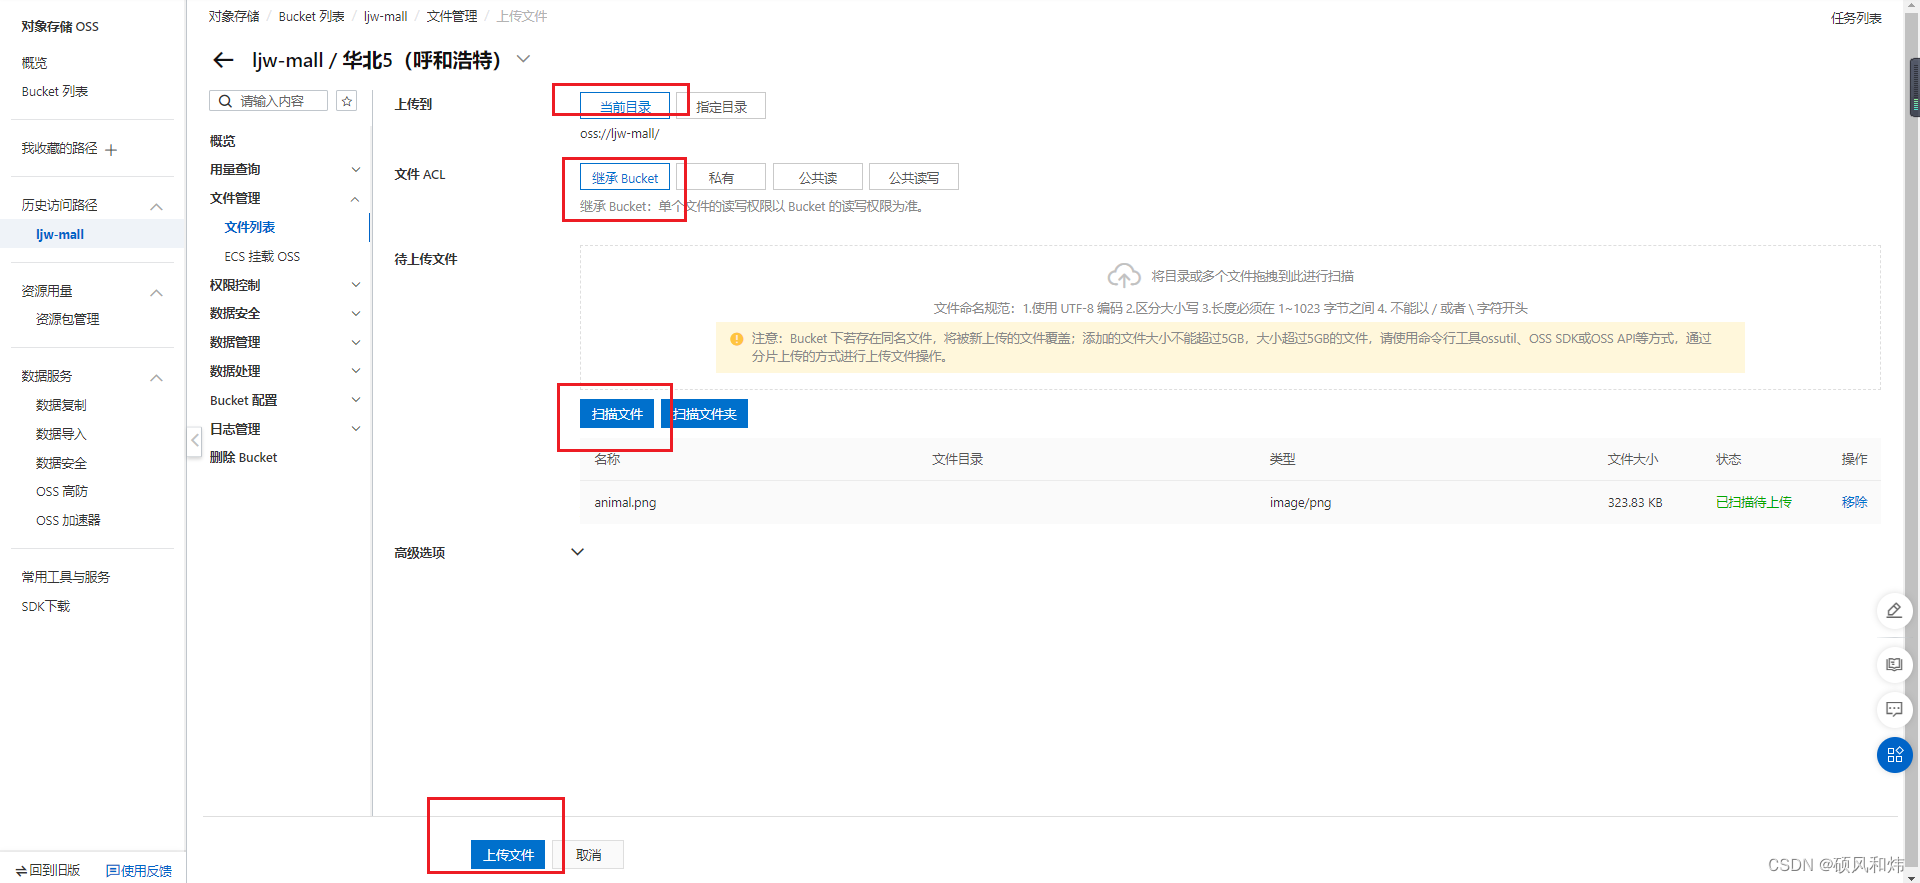1920x883 pixels.
Task: Select 私有 file ACL option
Action: [721, 177]
